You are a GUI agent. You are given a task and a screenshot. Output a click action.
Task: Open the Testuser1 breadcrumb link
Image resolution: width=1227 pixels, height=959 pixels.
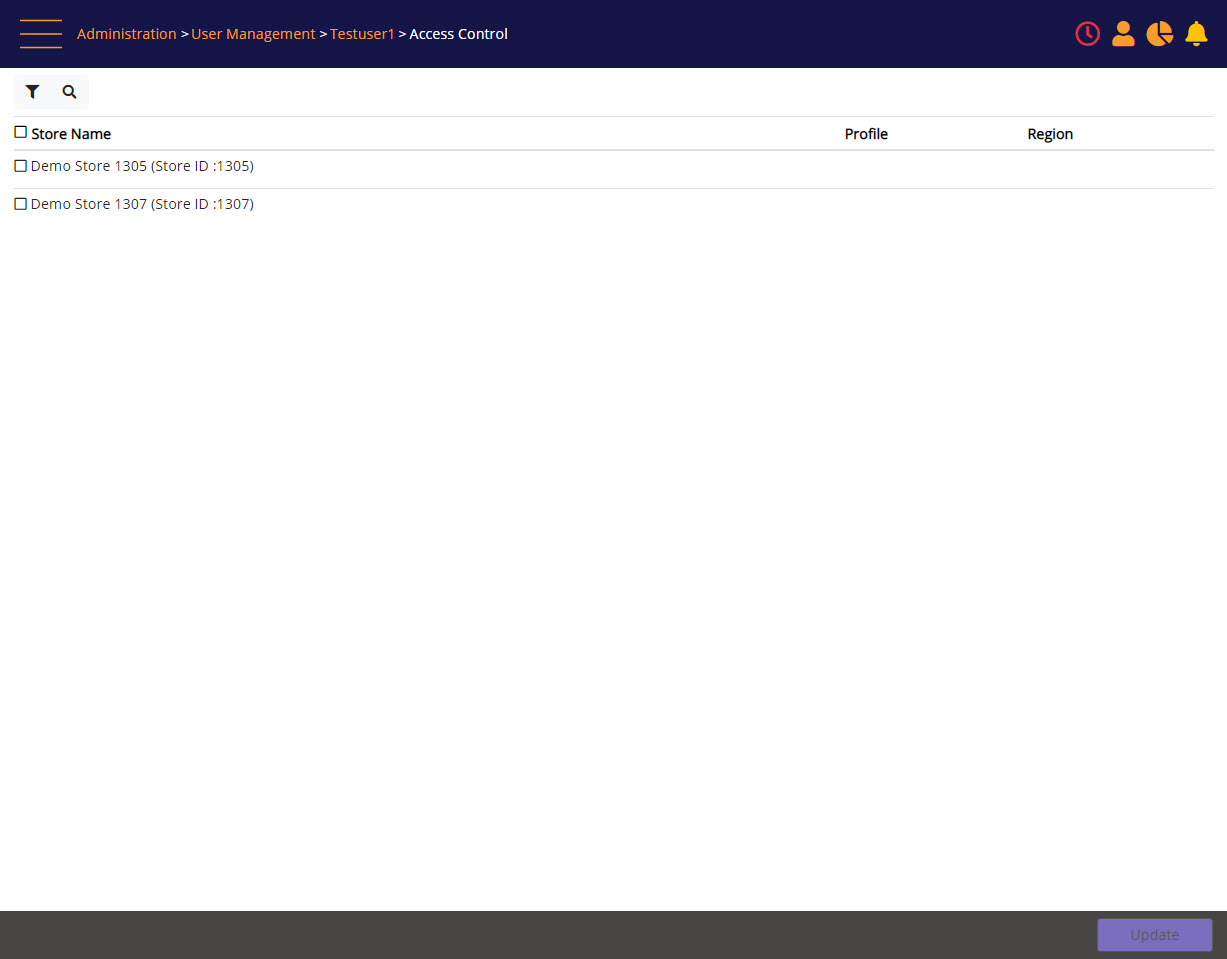(362, 34)
